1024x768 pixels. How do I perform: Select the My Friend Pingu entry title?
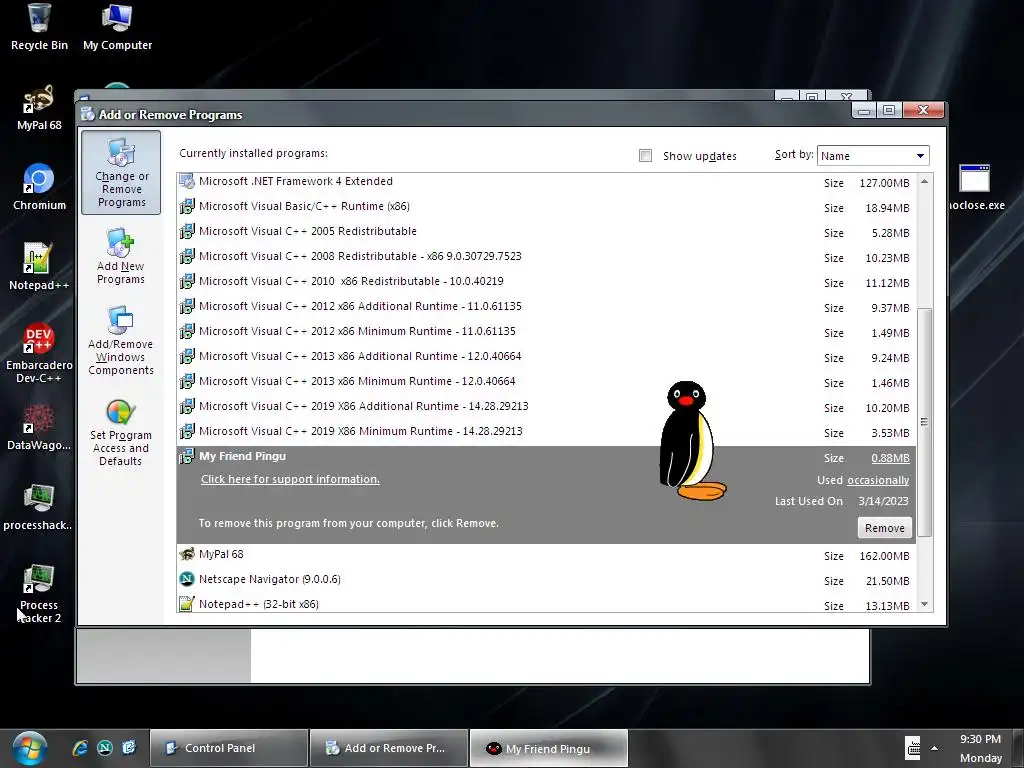[242, 456]
